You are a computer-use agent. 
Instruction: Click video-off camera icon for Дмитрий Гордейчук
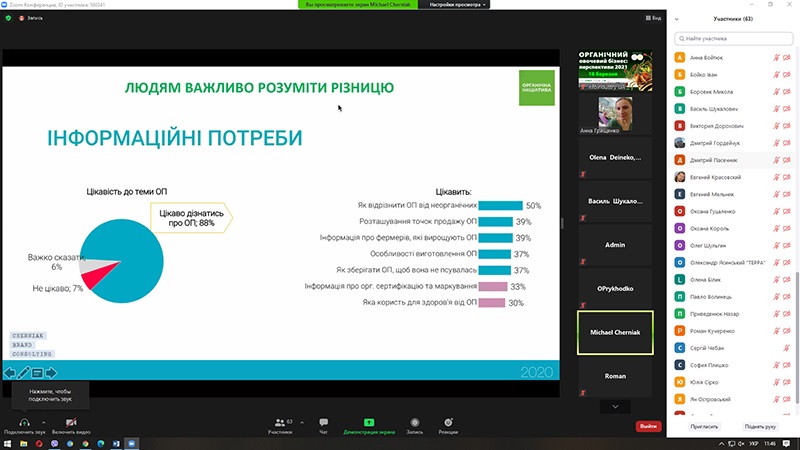point(787,143)
